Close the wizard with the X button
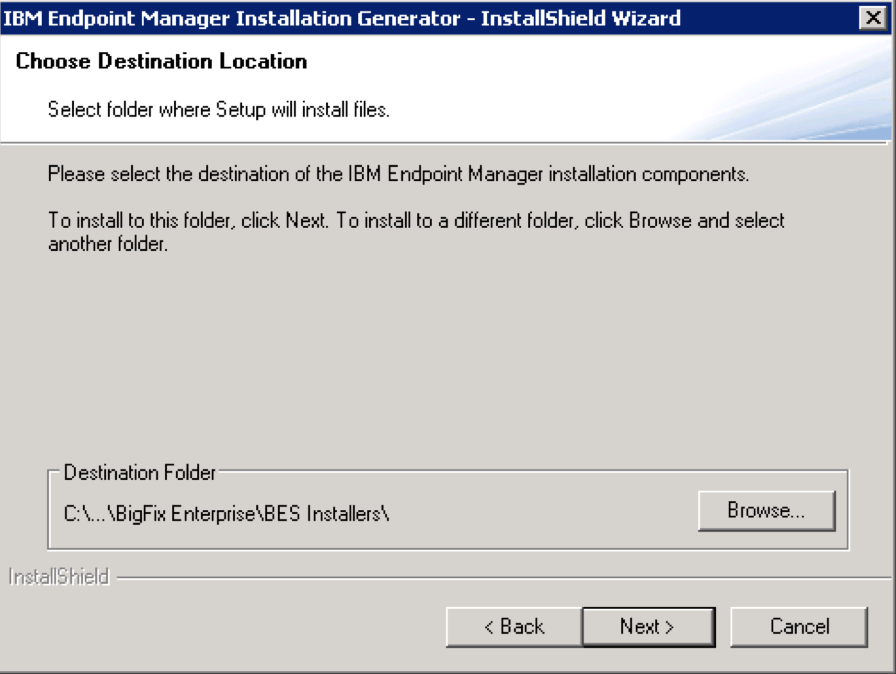 871,18
